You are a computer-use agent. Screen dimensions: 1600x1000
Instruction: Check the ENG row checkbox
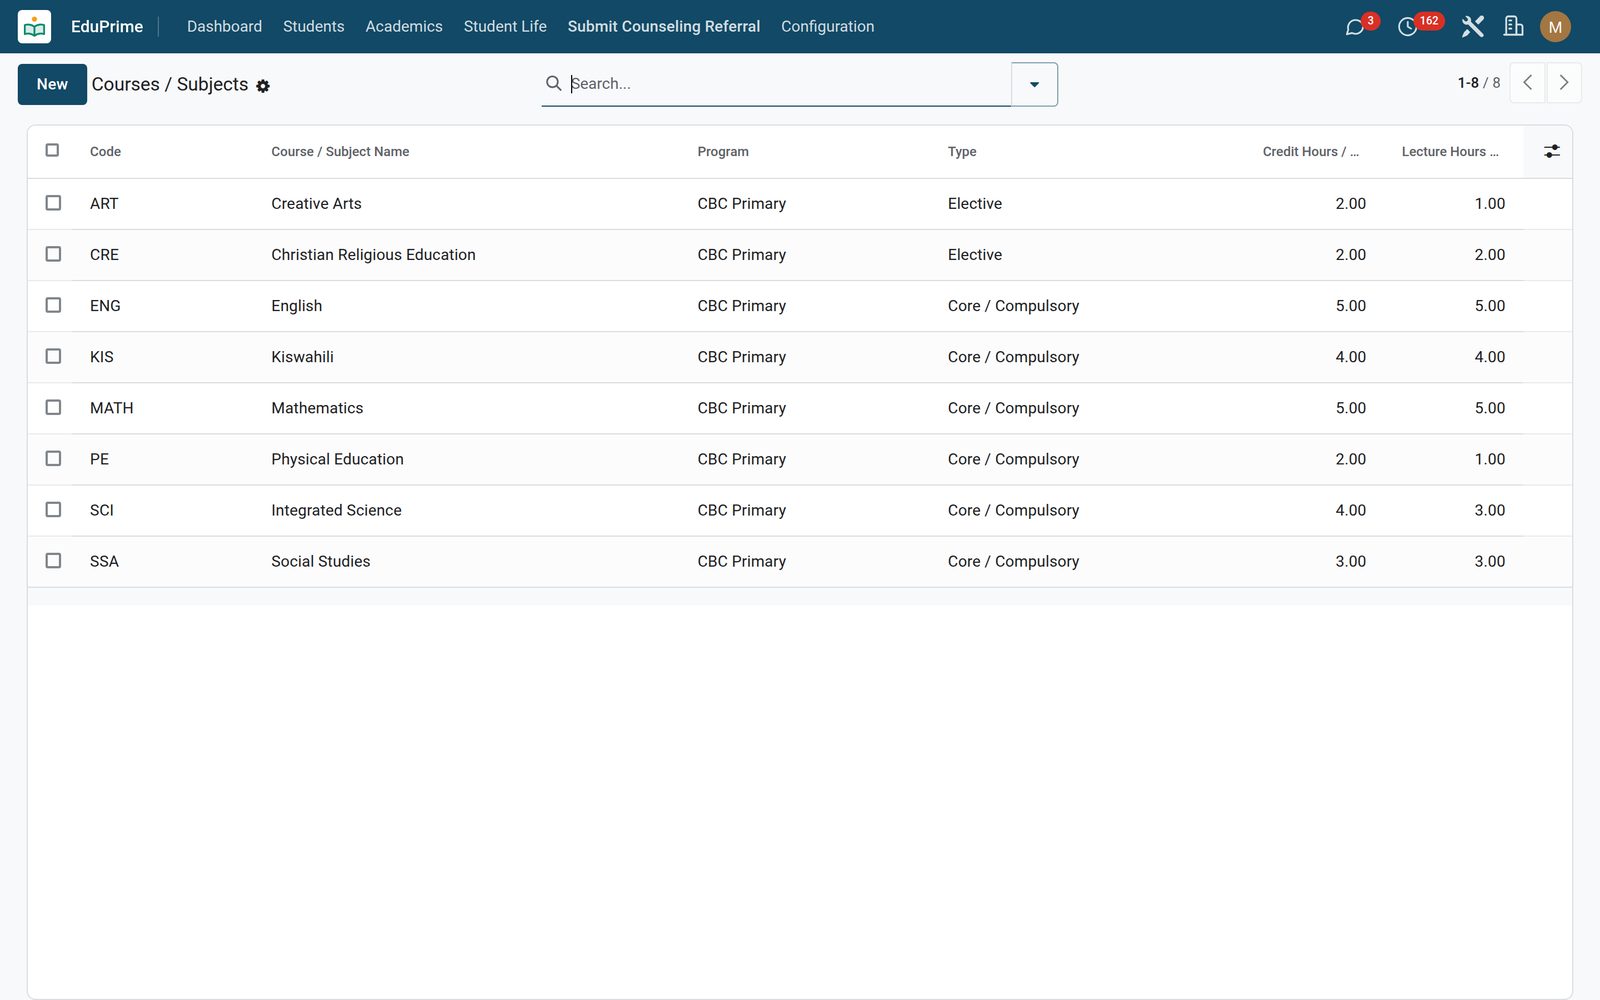pyautogui.click(x=53, y=305)
